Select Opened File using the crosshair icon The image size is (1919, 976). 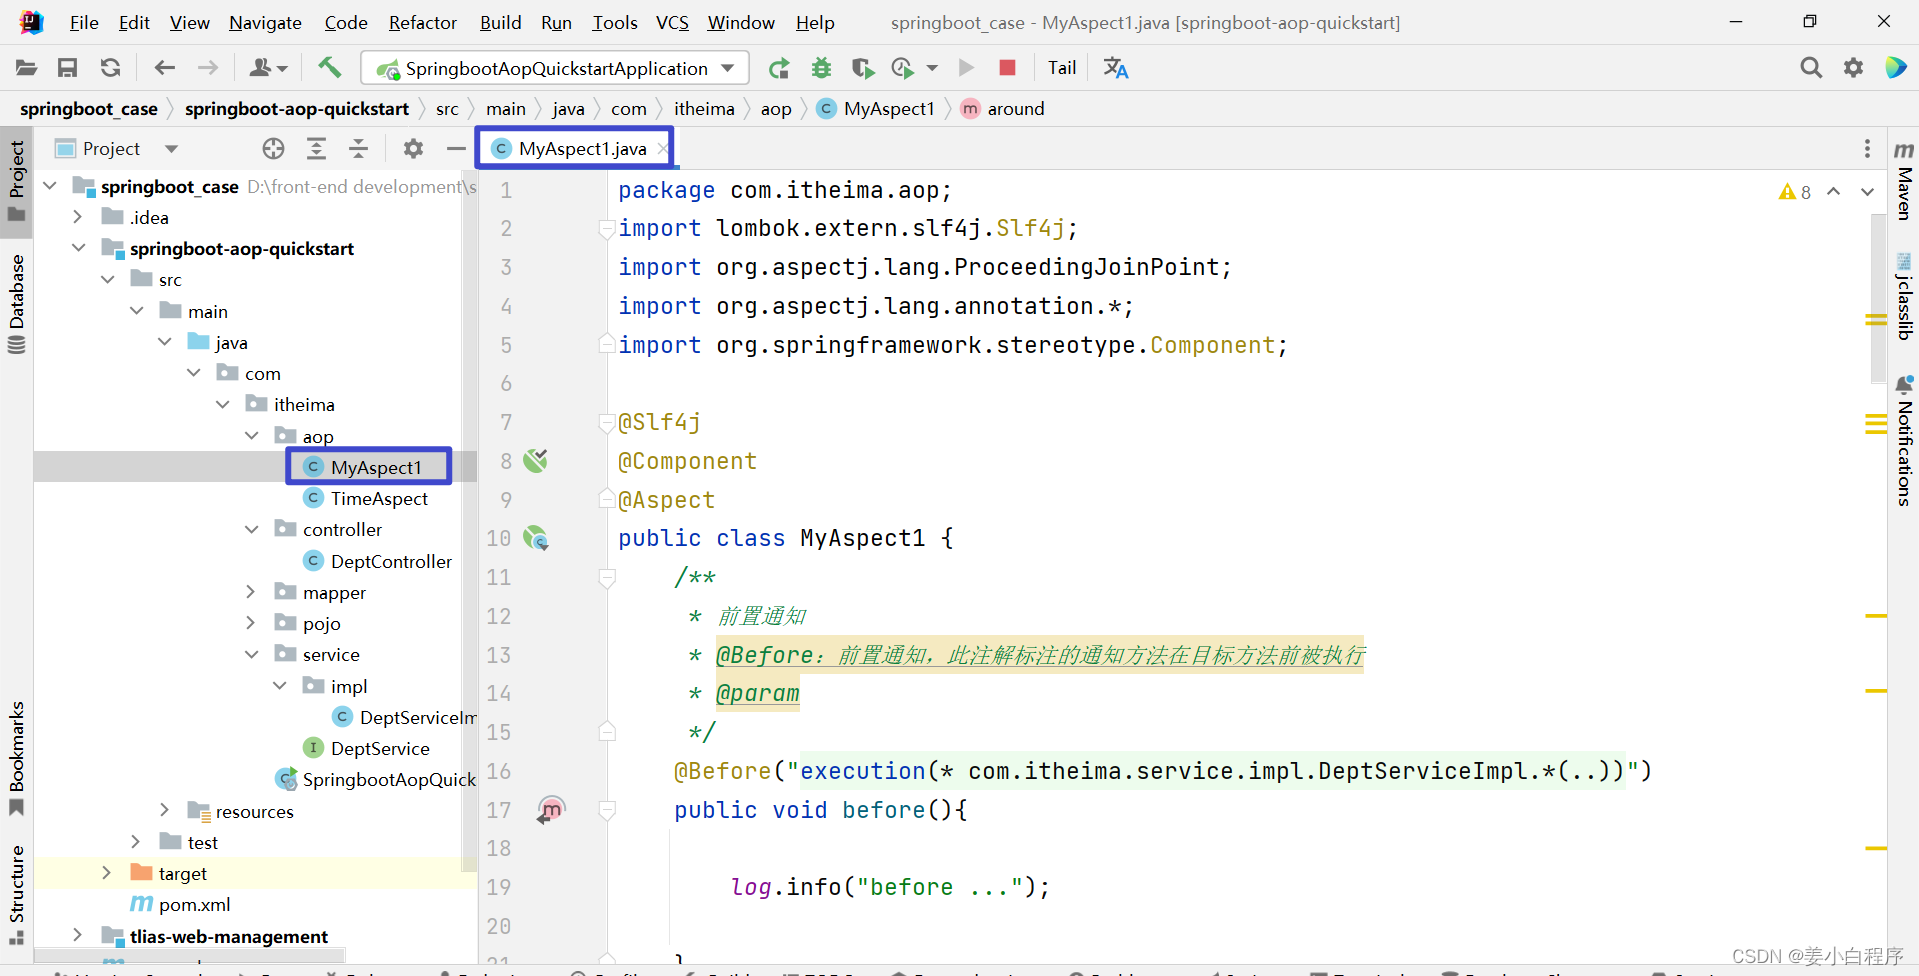(272, 148)
